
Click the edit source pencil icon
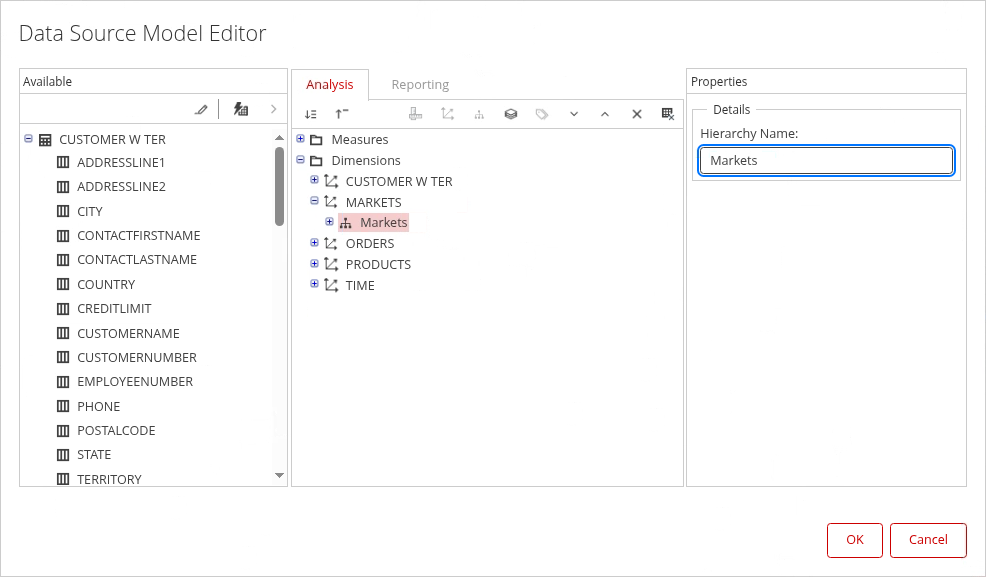[201, 109]
